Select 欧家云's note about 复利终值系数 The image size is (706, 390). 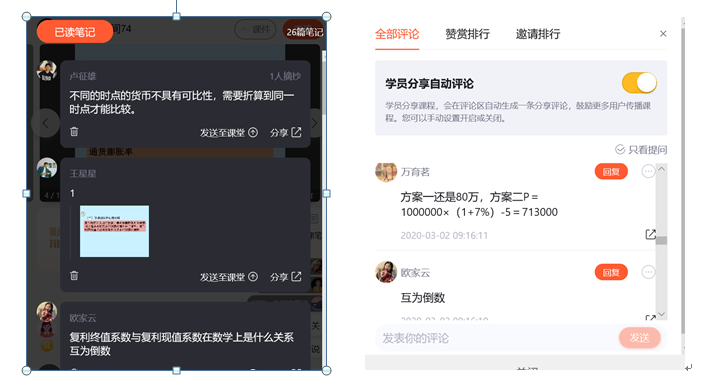pyautogui.click(x=182, y=344)
